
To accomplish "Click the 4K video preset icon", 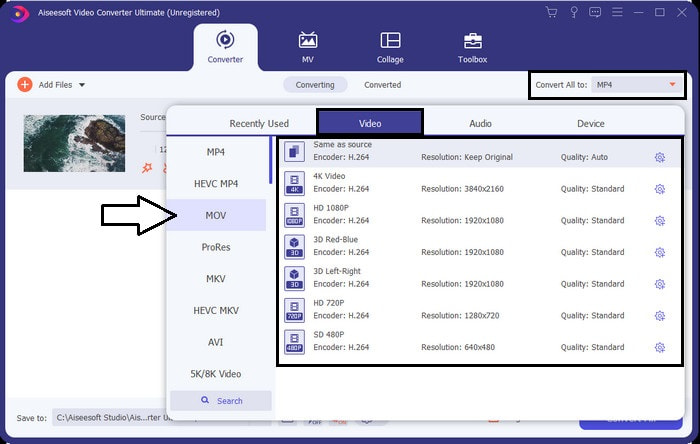I will pos(294,183).
